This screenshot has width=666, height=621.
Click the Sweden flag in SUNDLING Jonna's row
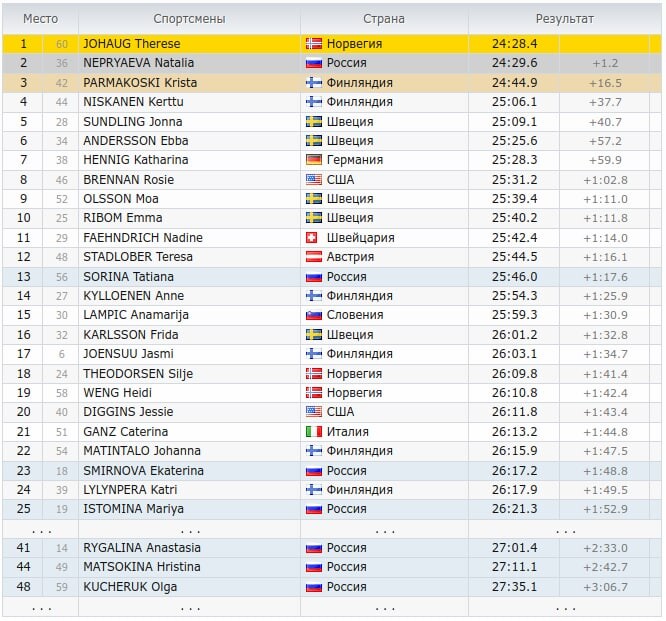pyautogui.click(x=314, y=122)
